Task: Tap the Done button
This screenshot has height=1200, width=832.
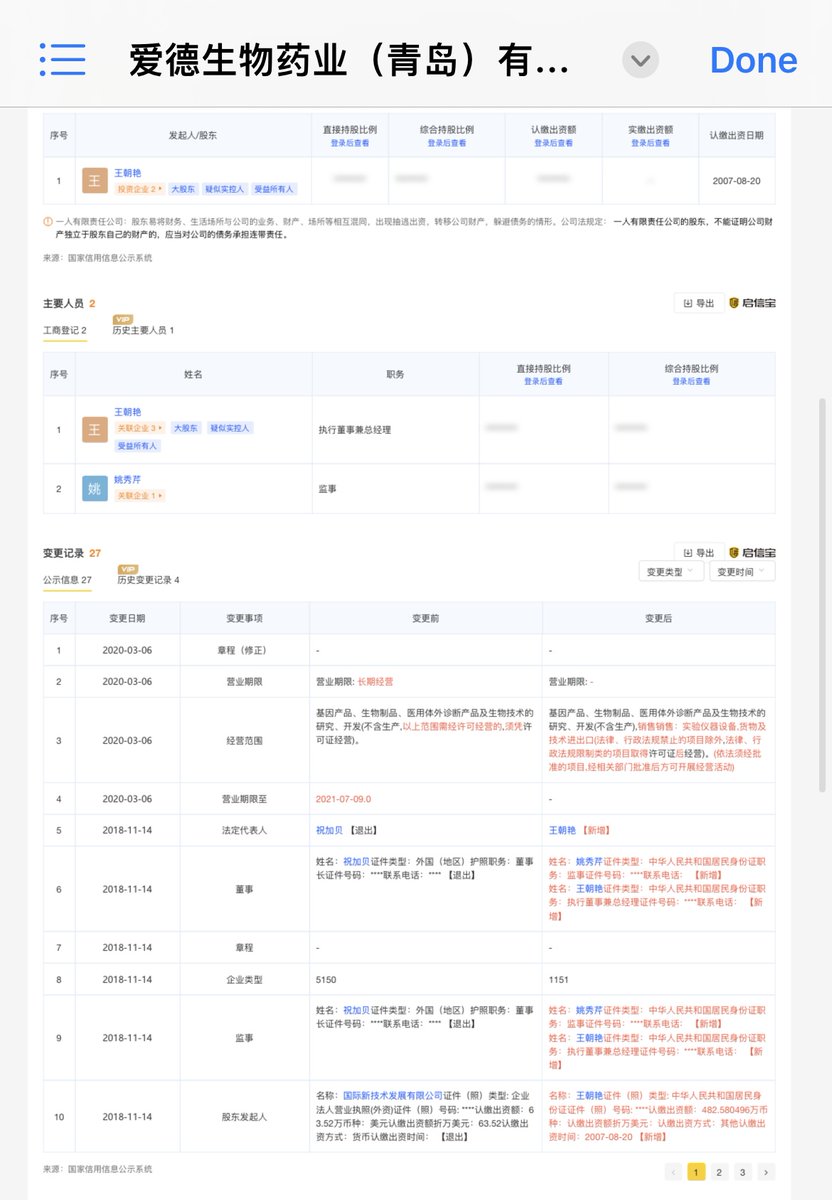Action: [x=753, y=61]
